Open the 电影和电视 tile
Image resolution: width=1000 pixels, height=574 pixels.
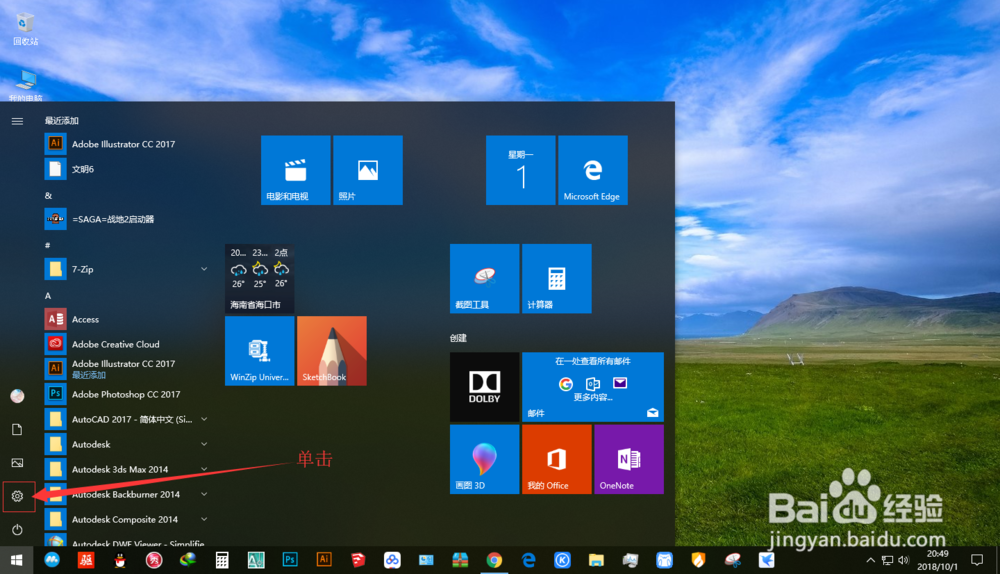[x=295, y=170]
